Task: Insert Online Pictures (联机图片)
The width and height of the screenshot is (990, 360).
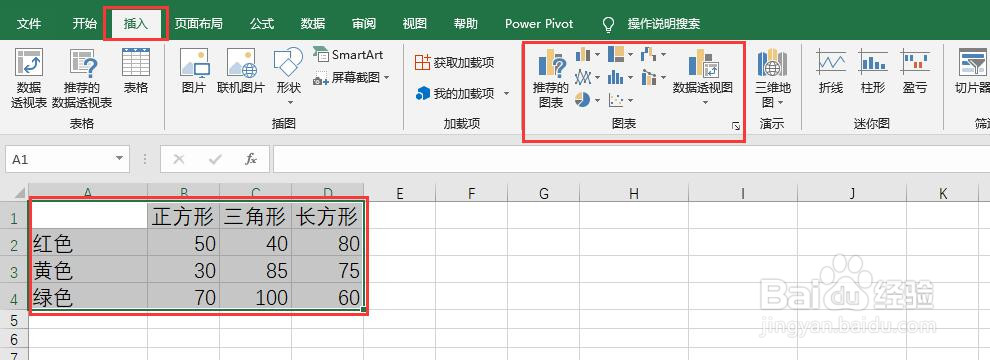Action: click(241, 71)
